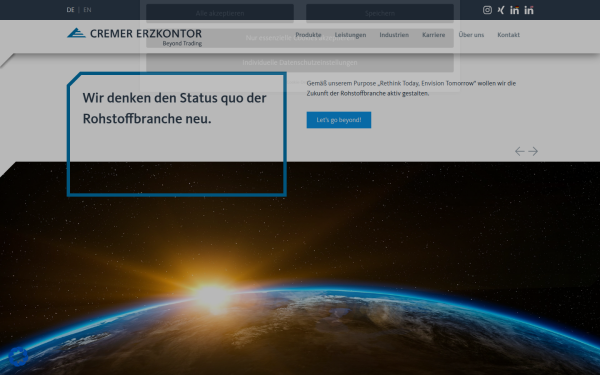This screenshot has width=600, height=375.
Task: Click Alle akzeptieren cookie button
Action: [x=220, y=13]
